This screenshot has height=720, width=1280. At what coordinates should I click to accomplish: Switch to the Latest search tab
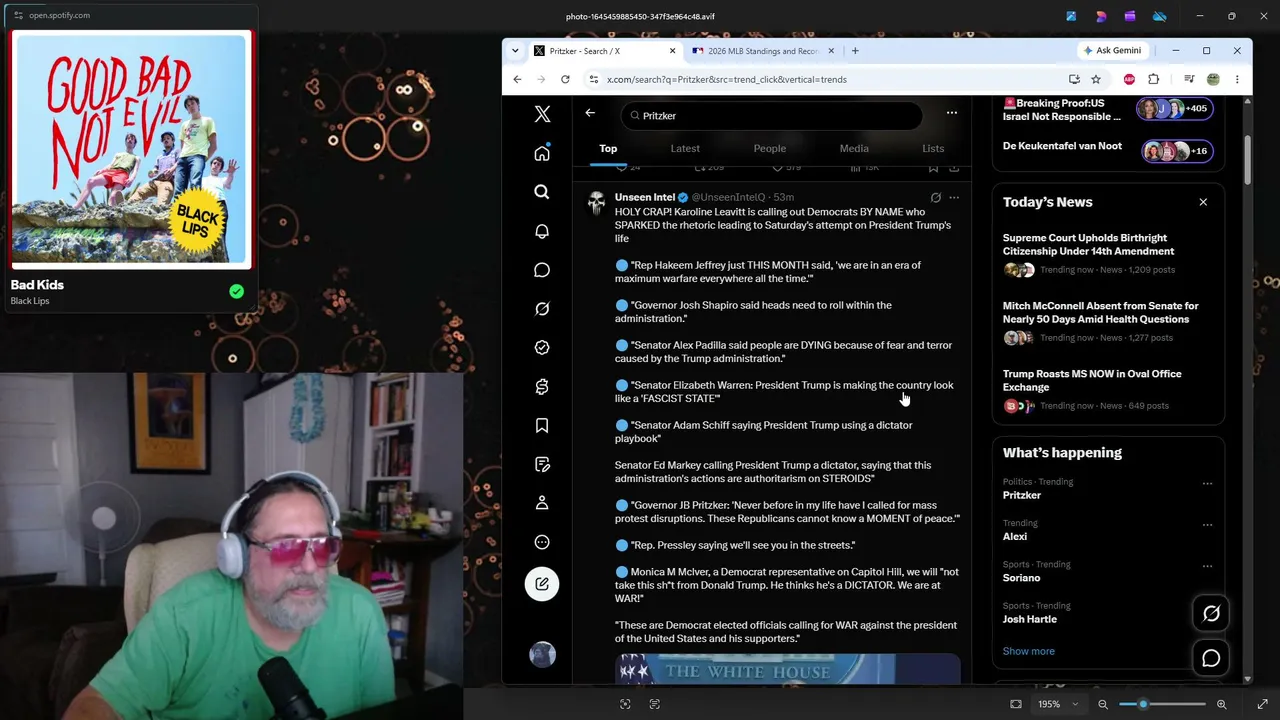pyautogui.click(x=685, y=148)
